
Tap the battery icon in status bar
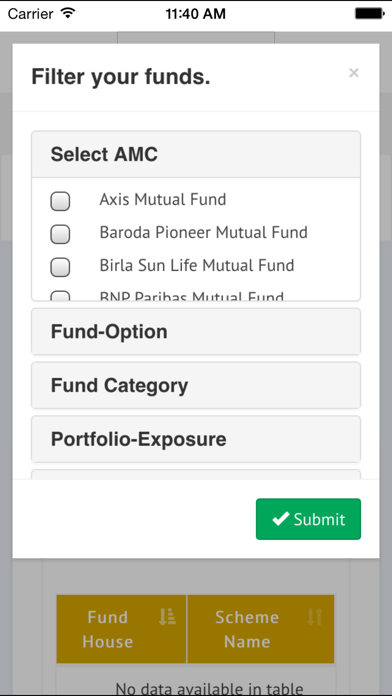point(369,14)
